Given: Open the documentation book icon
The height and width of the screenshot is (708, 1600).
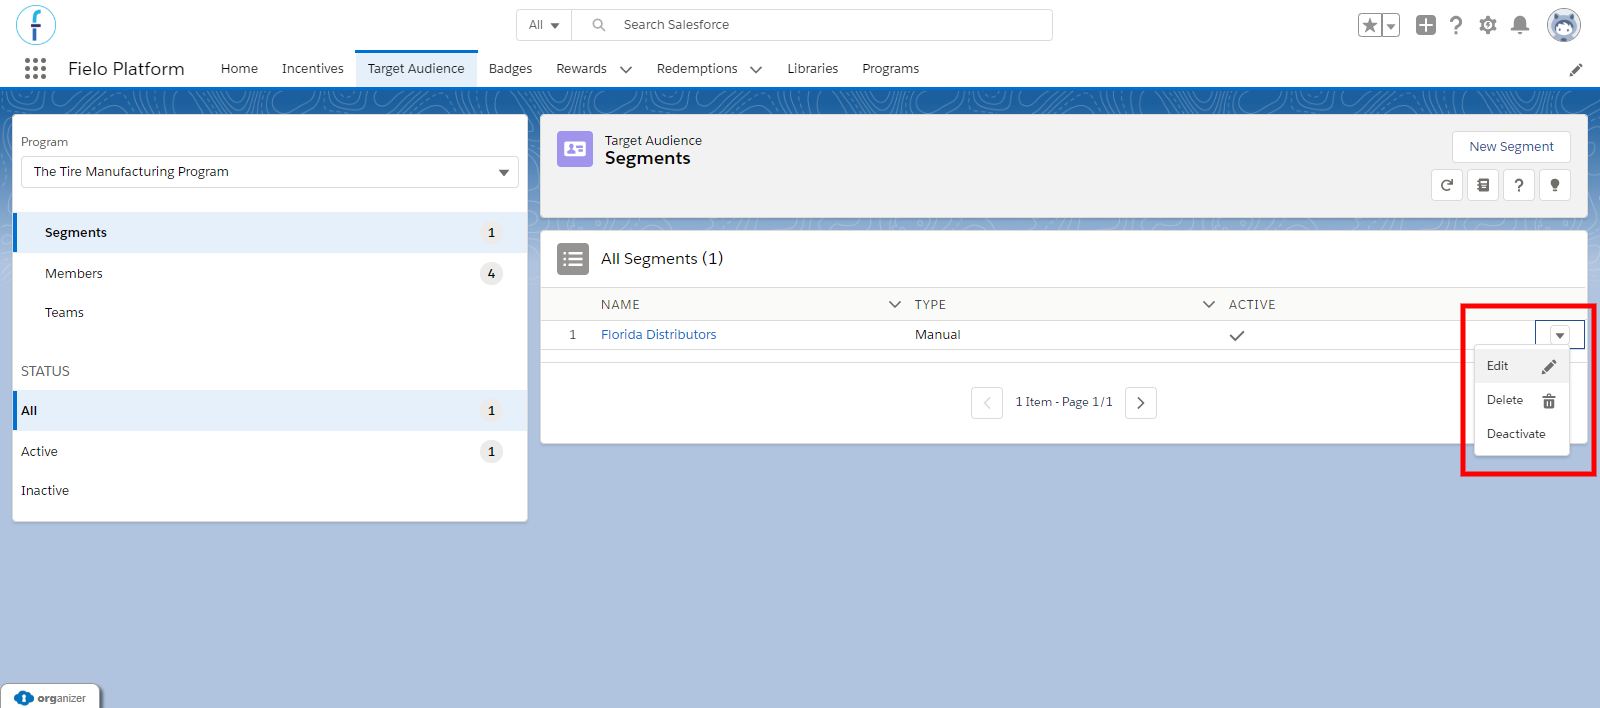Looking at the screenshot, I should (x=1483, y=185).
